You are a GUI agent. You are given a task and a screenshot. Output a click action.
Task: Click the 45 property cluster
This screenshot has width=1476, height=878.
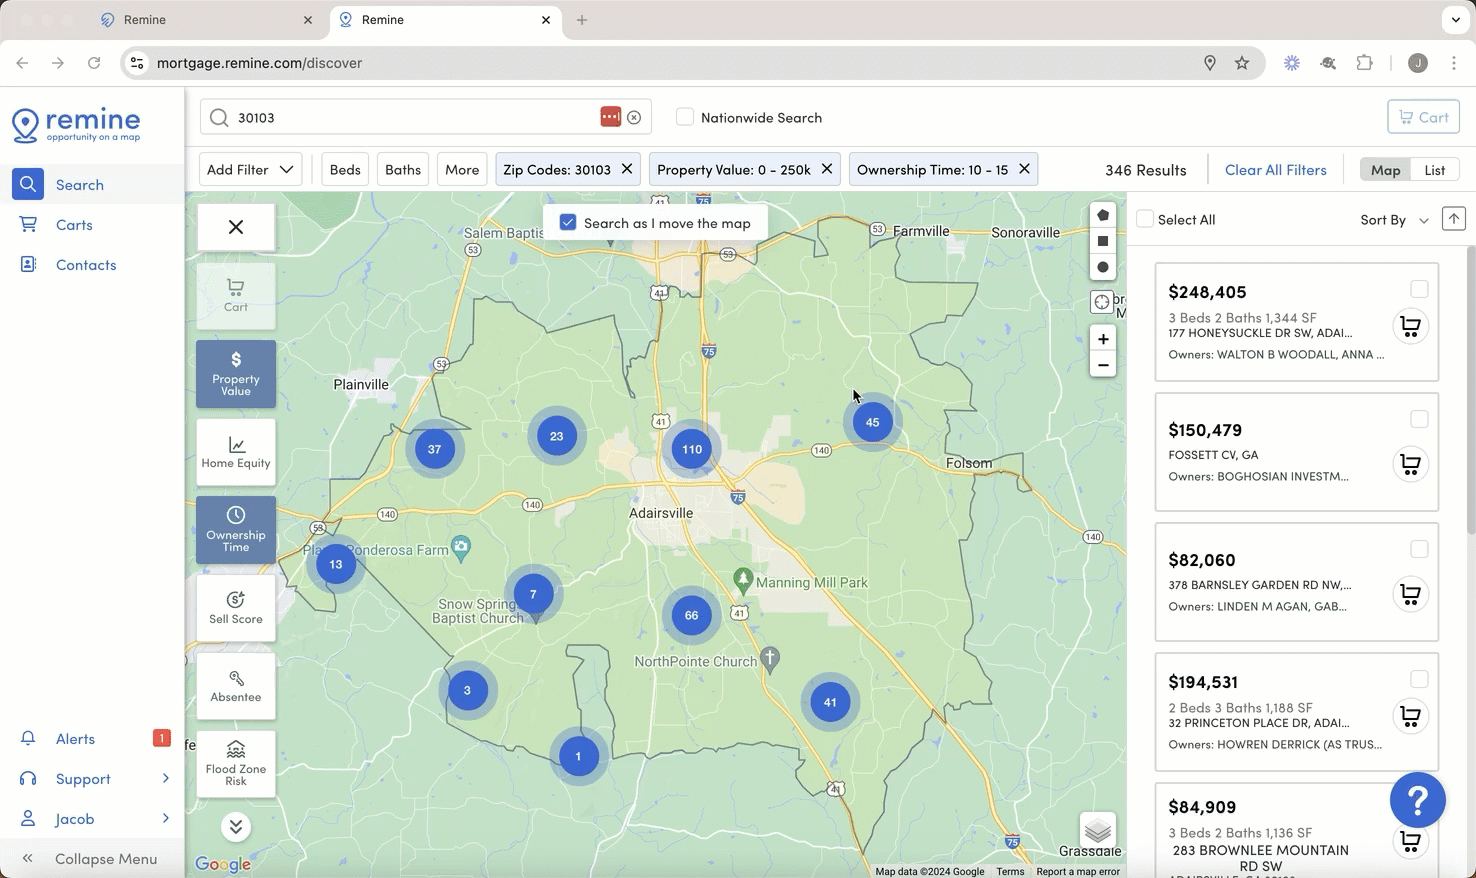[872, 422]
